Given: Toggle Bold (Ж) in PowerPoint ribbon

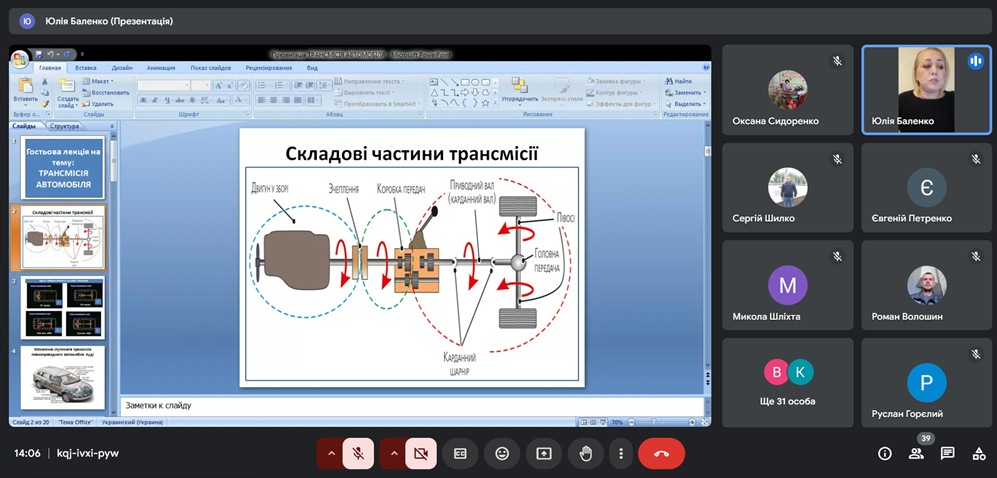Looking at the screenshot, I should click(x=142, y=101).
